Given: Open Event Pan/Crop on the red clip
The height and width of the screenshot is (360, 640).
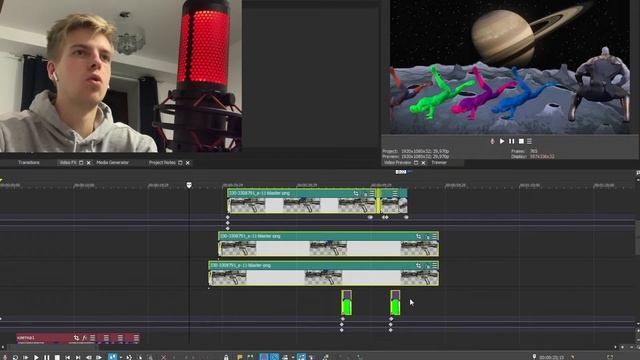Looking at the screenshot, I should pos(76,338).
